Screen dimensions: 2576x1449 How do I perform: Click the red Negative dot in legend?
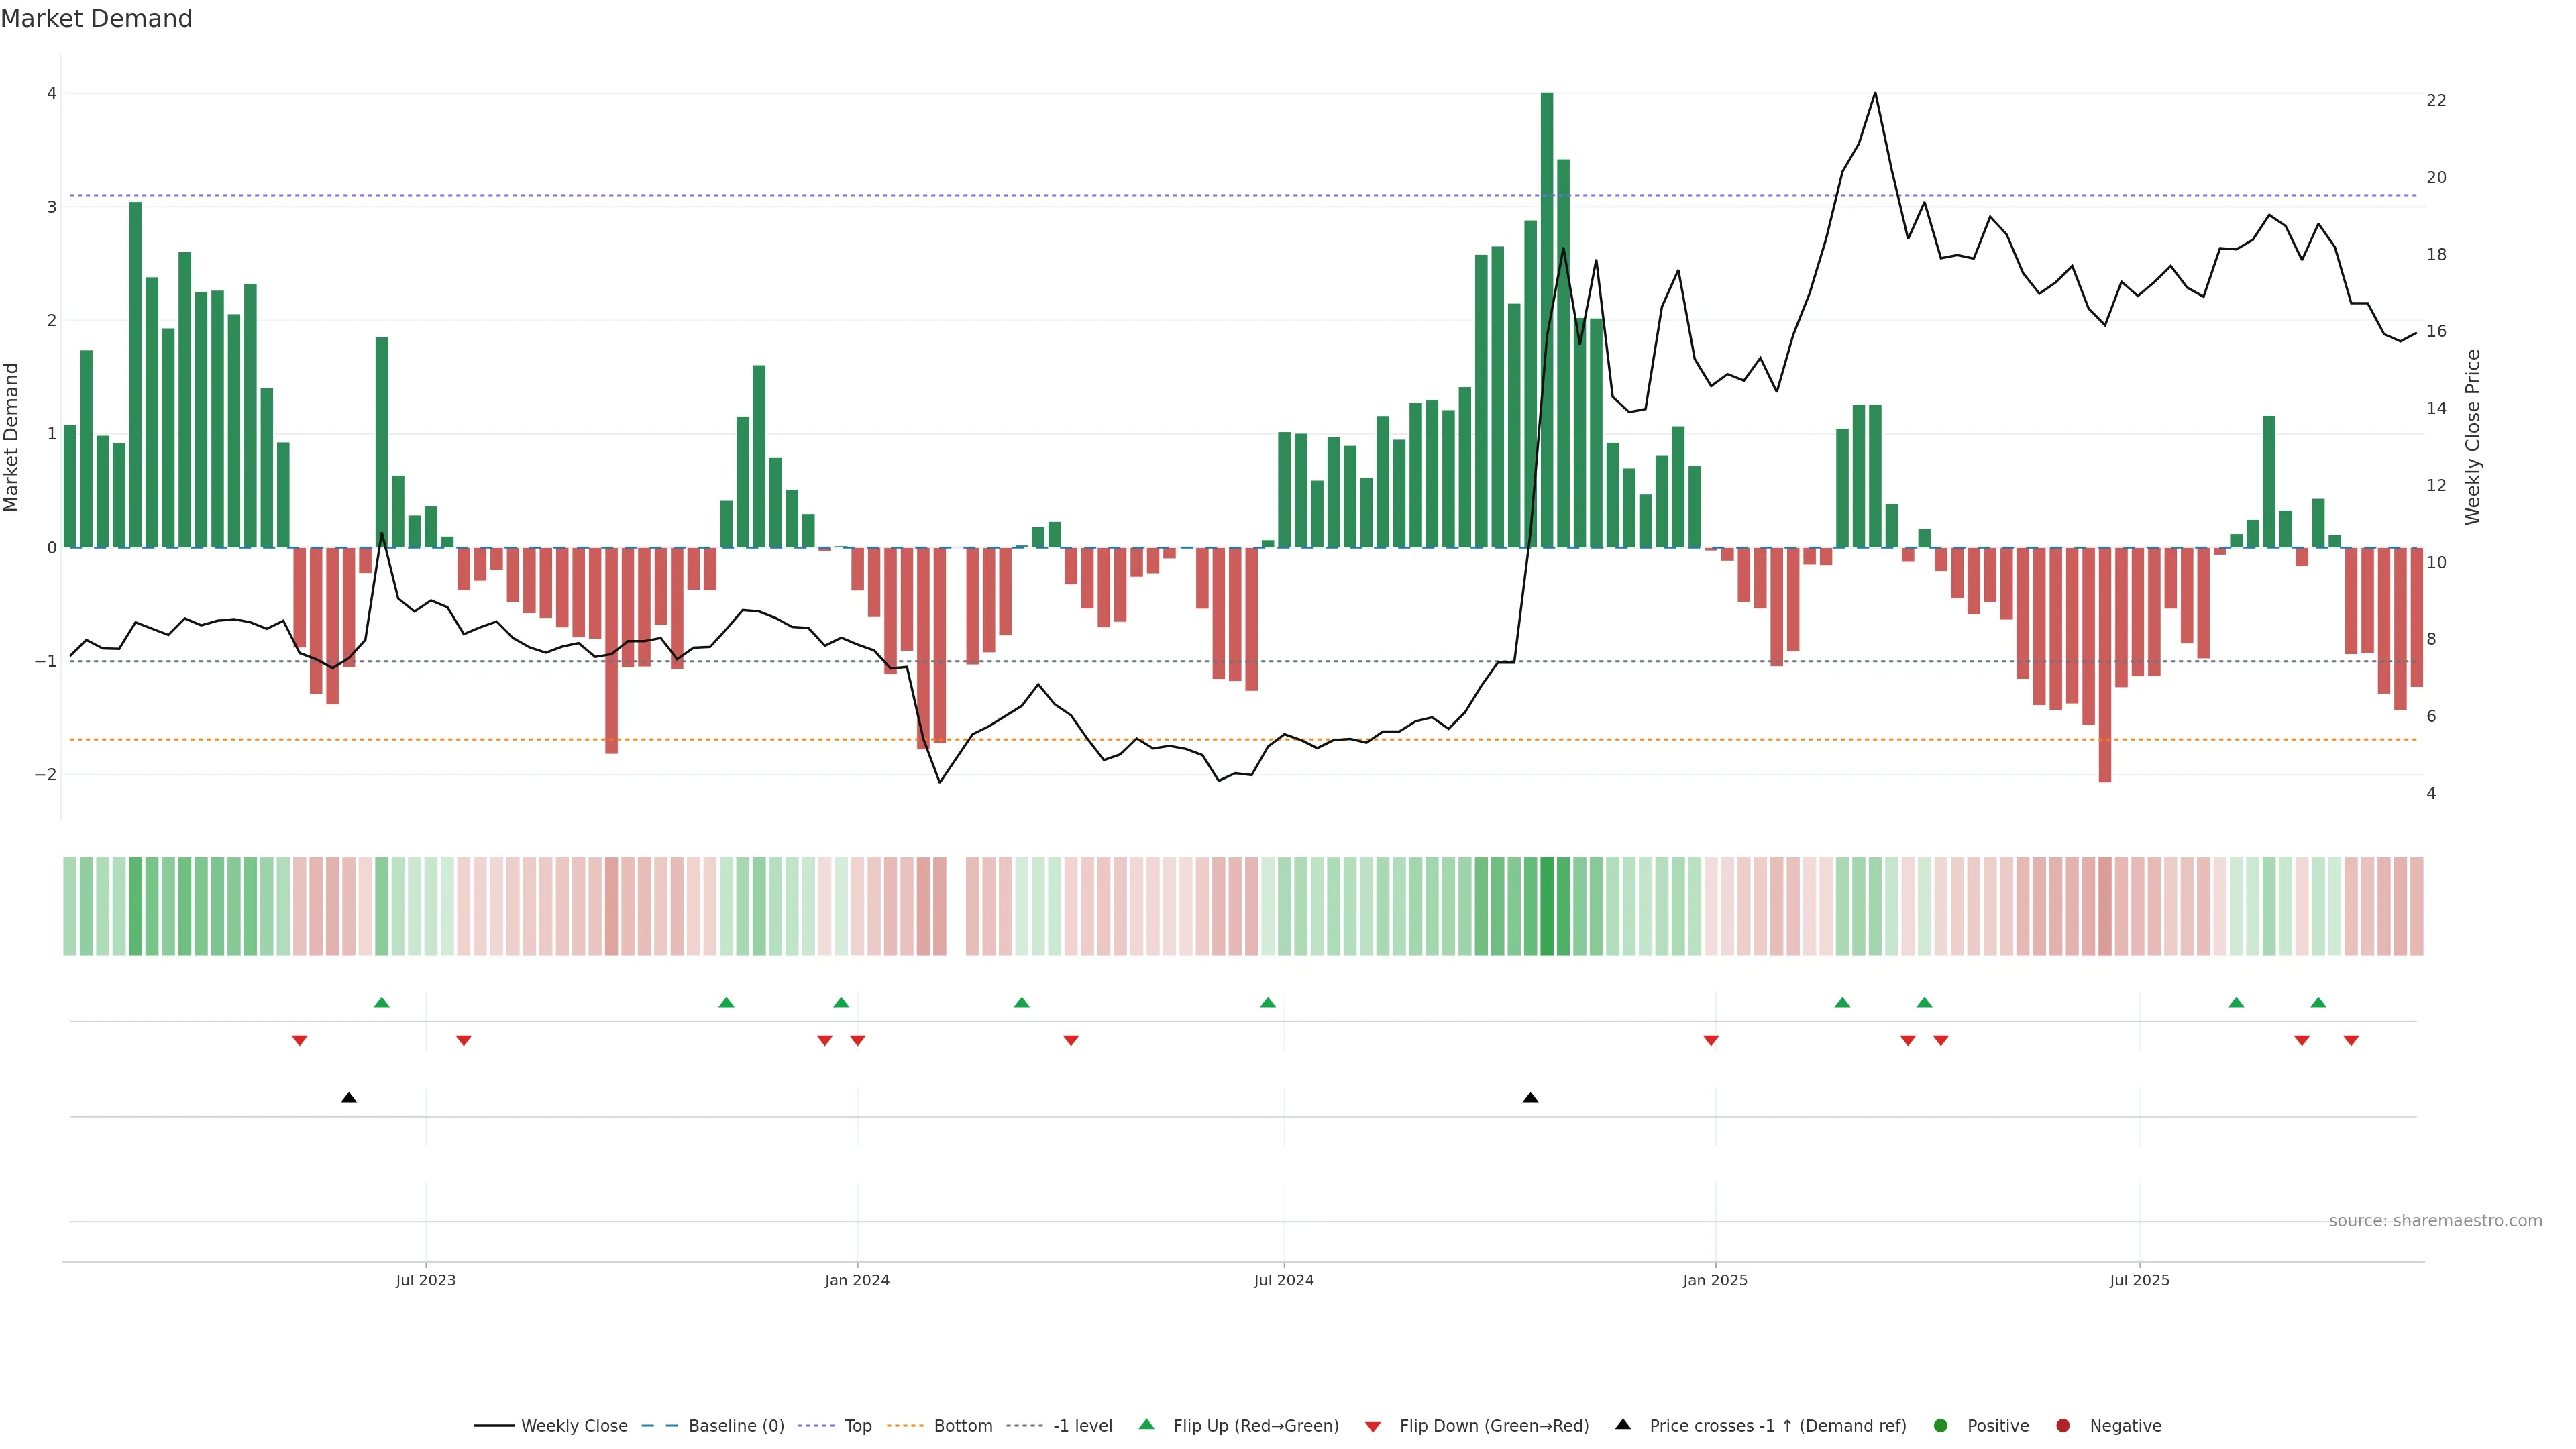click(2063, 1425)
